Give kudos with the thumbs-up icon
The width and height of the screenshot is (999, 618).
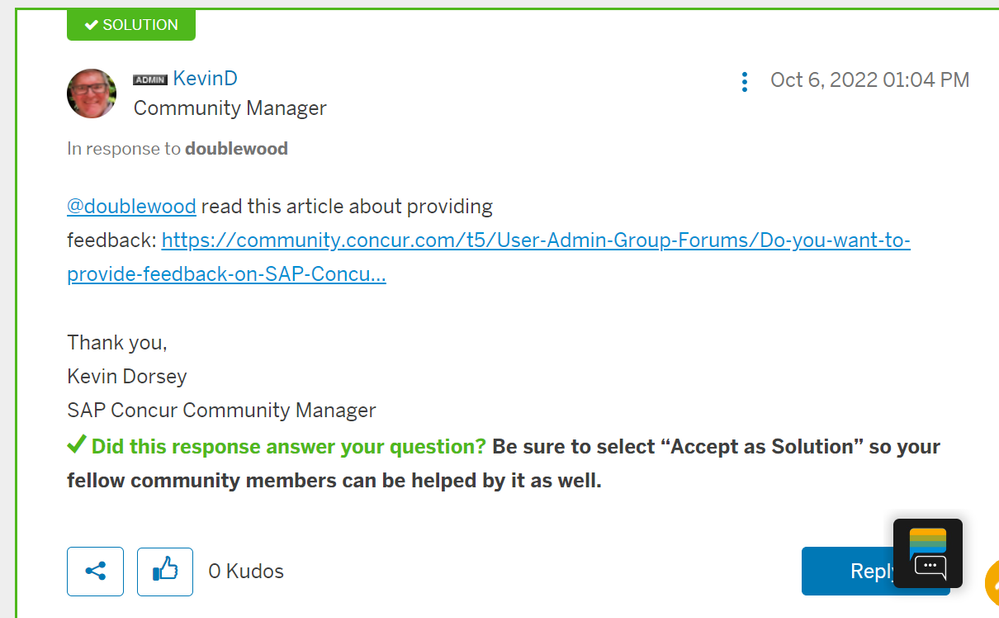coord(165,571)
